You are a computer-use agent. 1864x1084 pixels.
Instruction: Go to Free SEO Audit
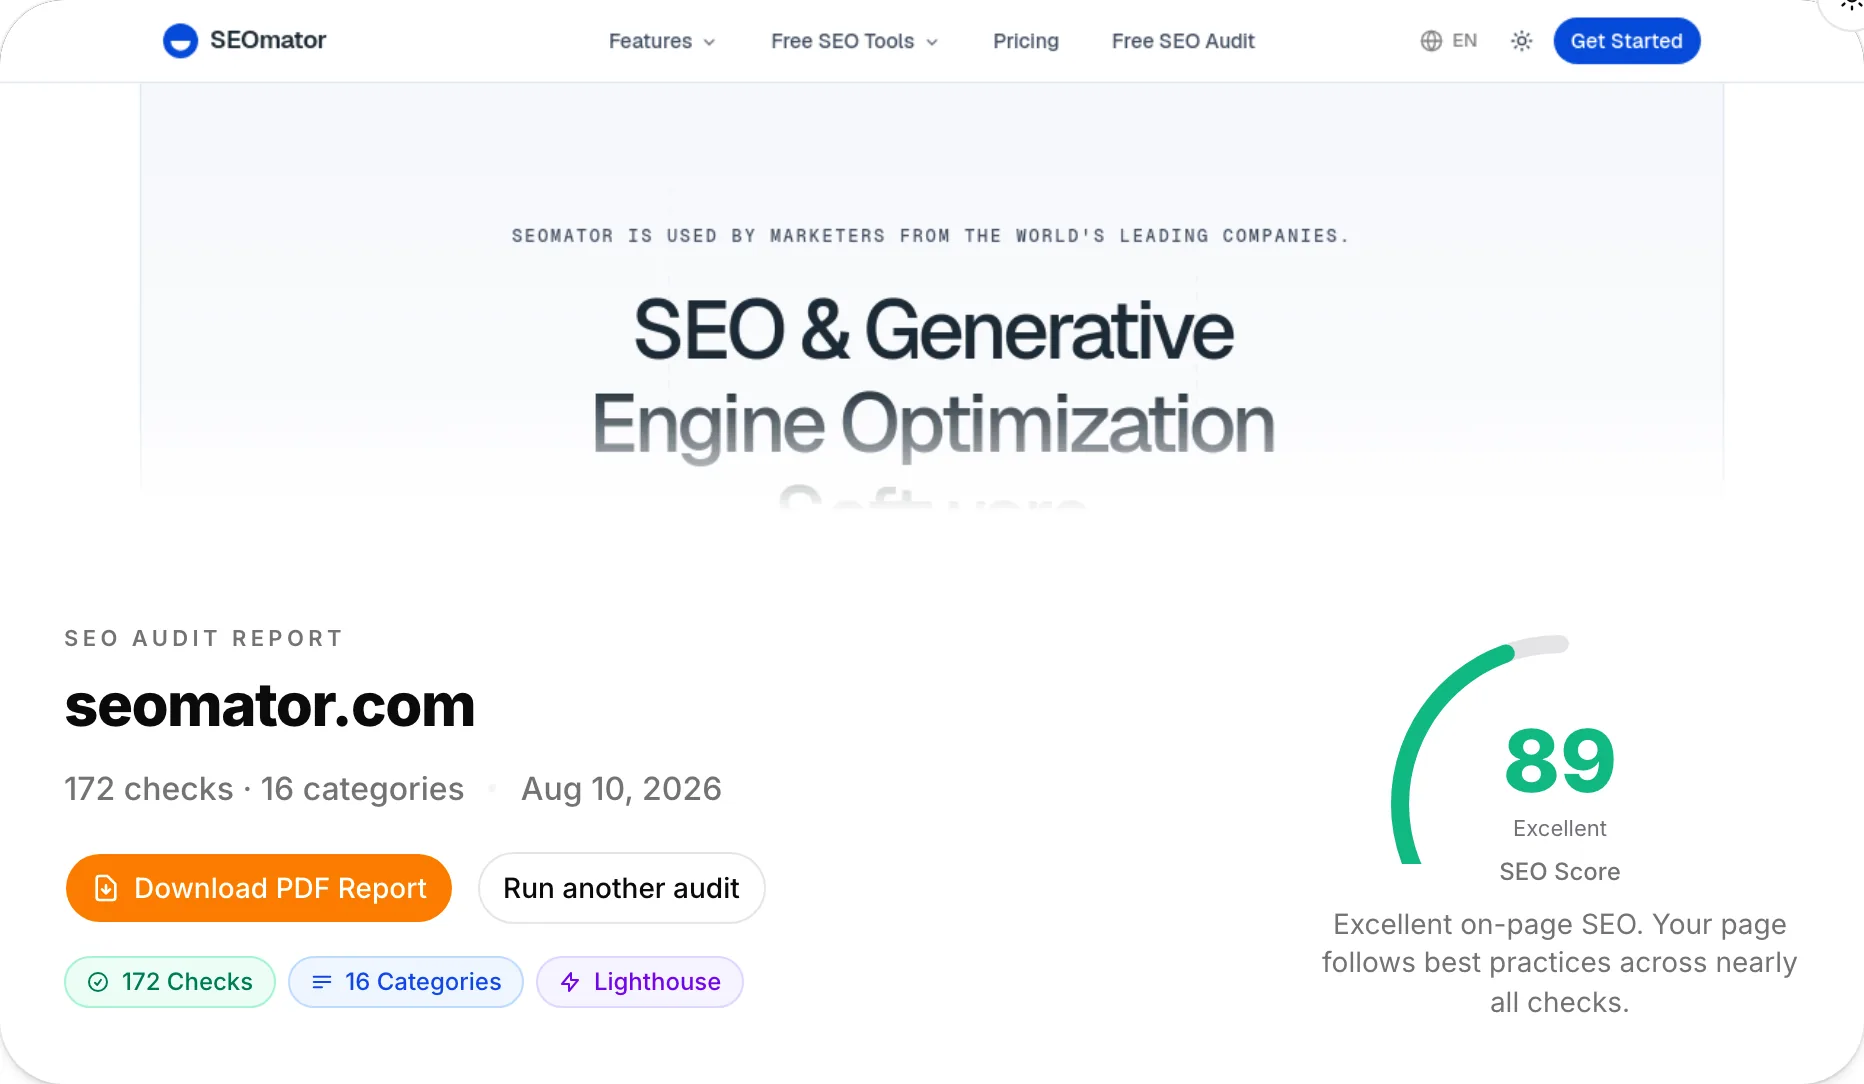[x=1183, y=41]
